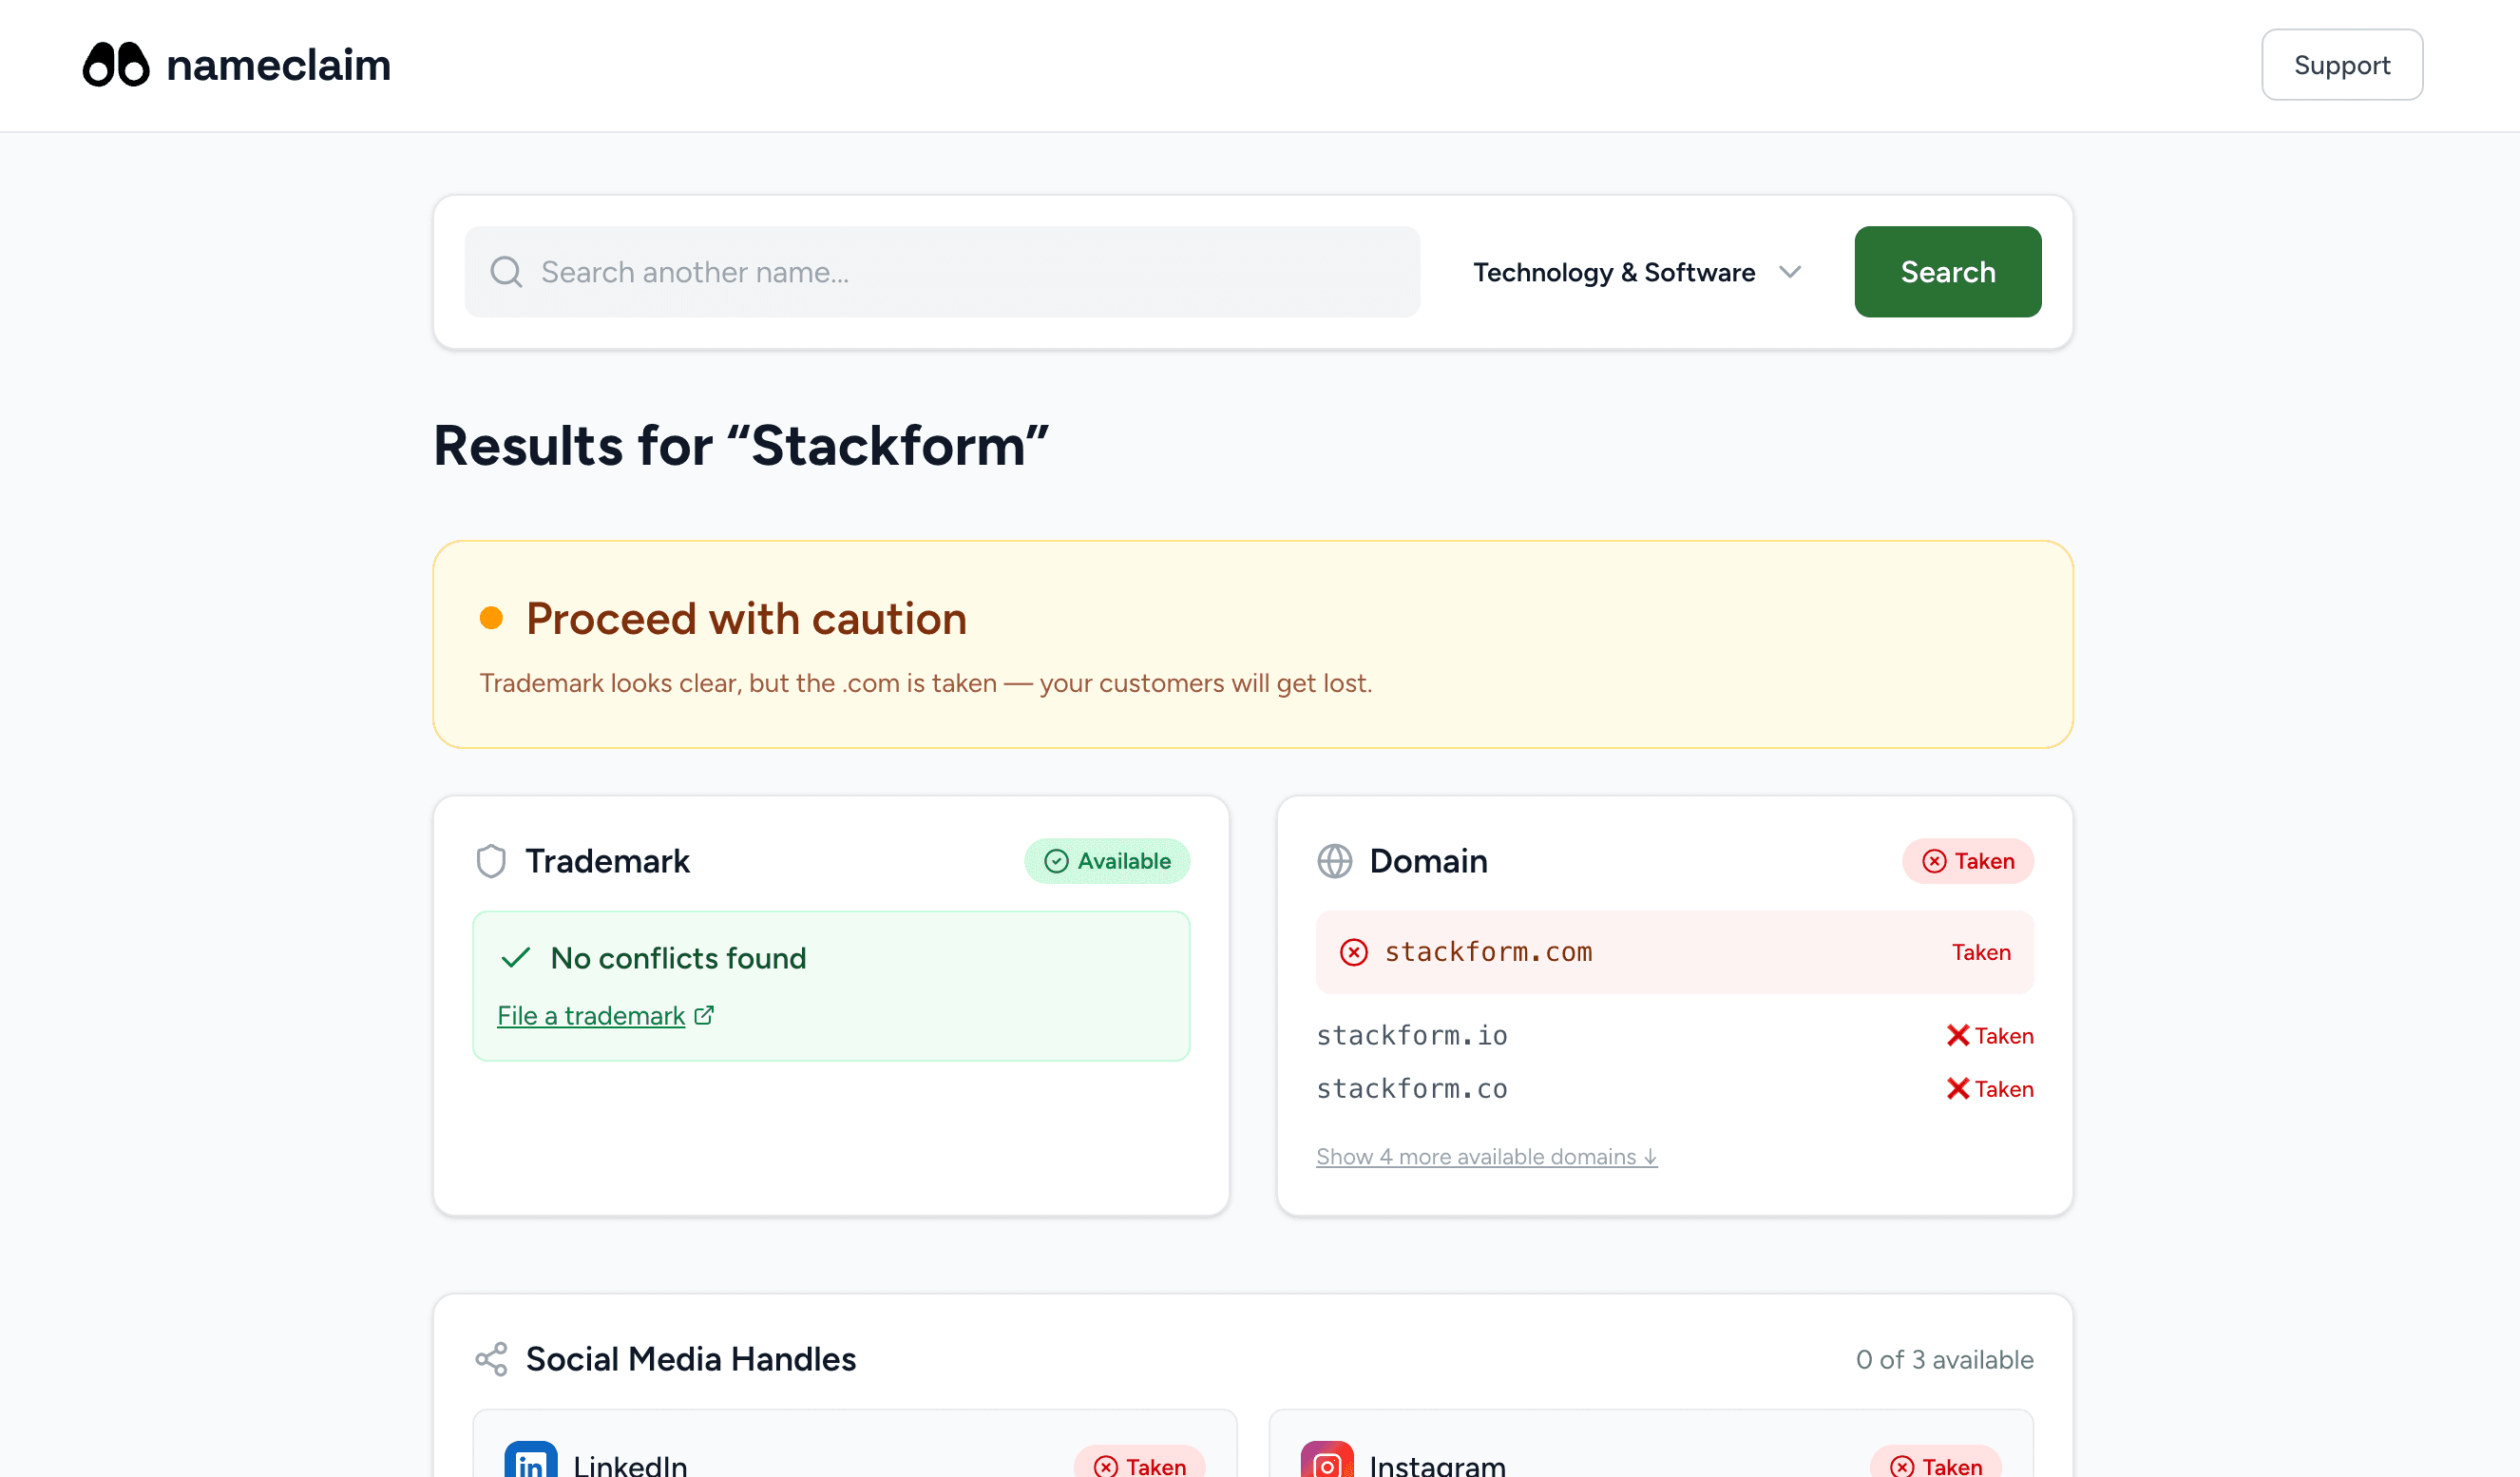
Task: Open the Support page button
Action: click(2341, 65)
